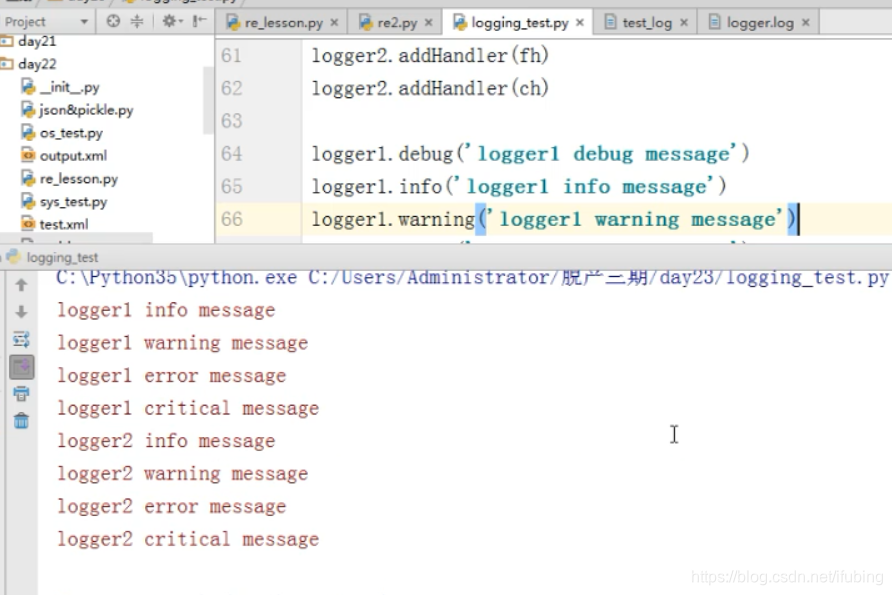Viewport: 892px width, 595px height.
Task: Click the folder icon of day22
Action: pyautogui.click(x=7, y=64)
